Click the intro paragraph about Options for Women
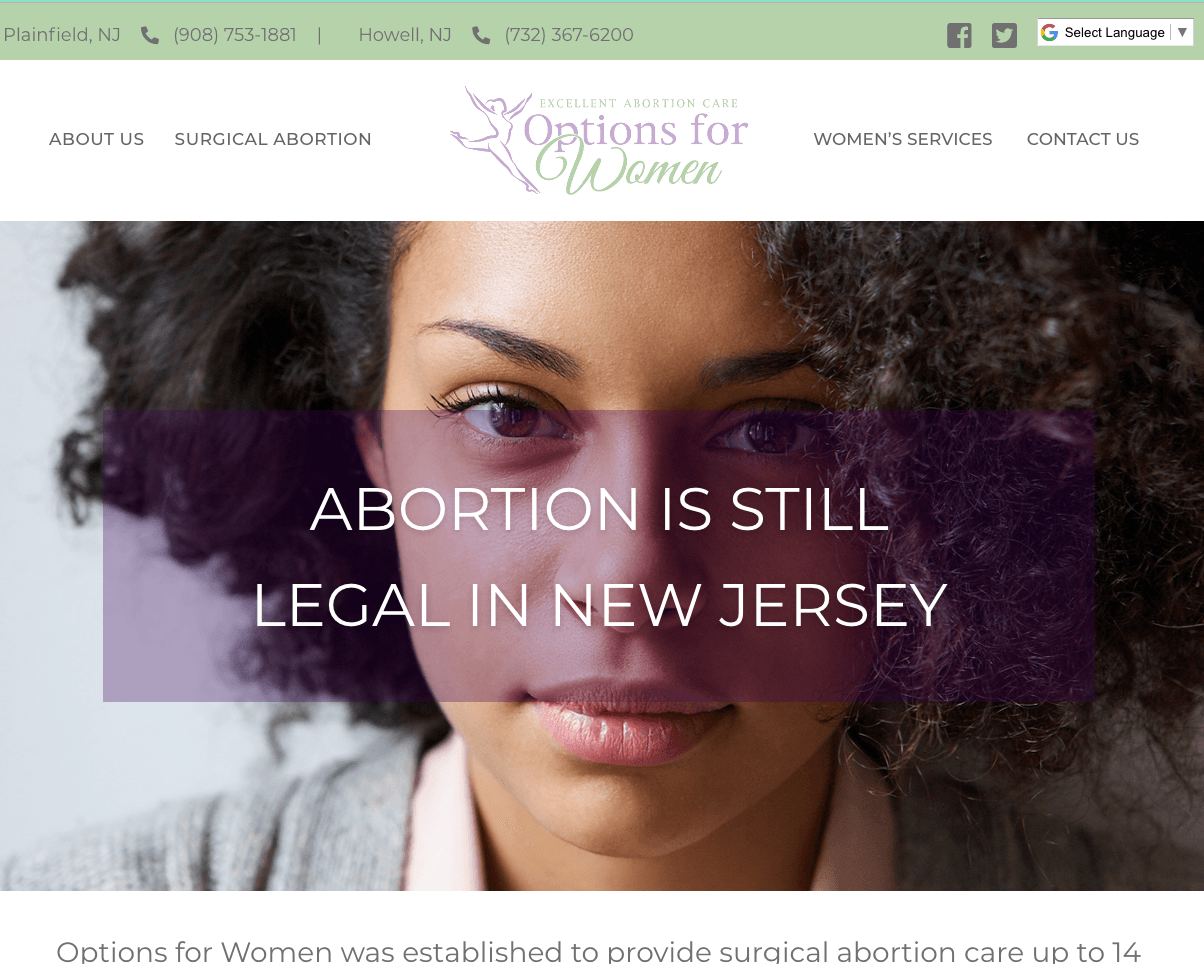The width and height of the screenshot is (1204, 964). point(598,950)
